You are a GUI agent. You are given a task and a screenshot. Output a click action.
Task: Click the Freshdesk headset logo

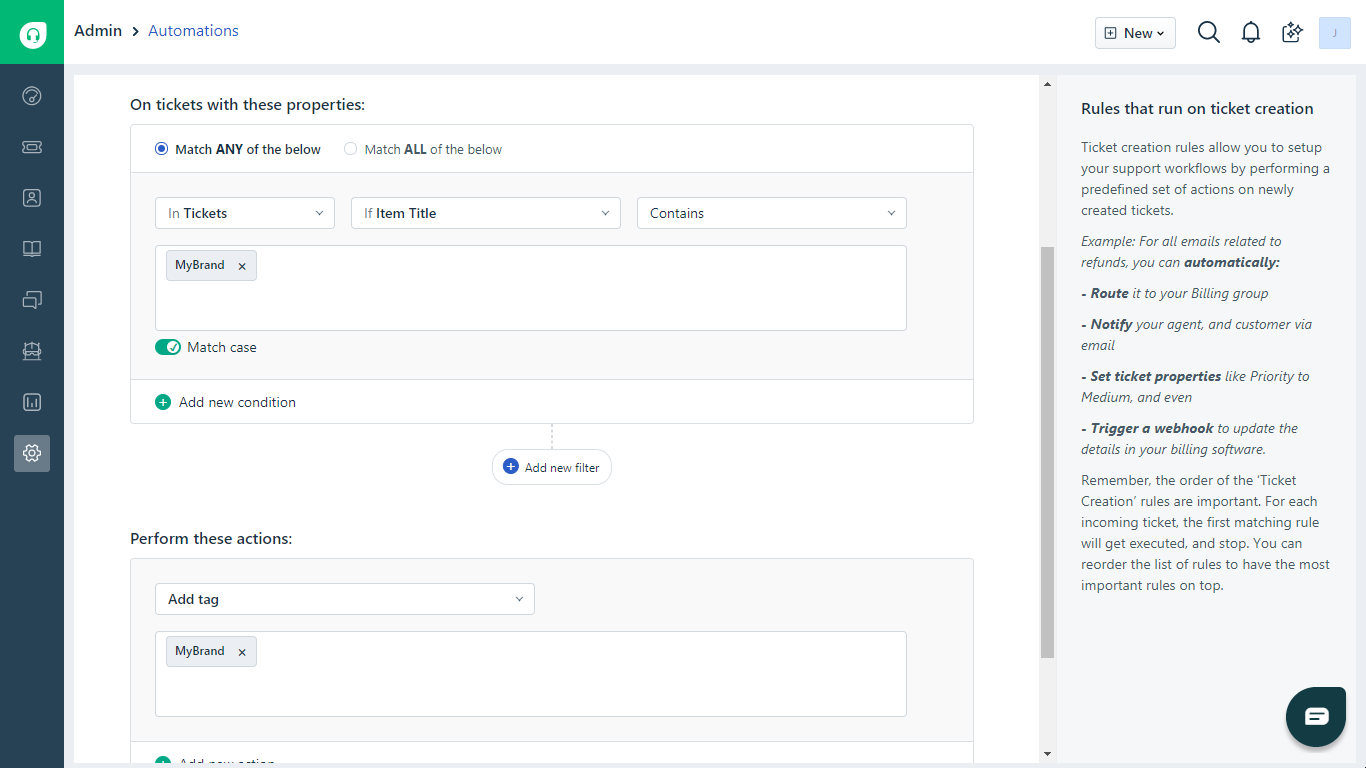pos(32,35)
